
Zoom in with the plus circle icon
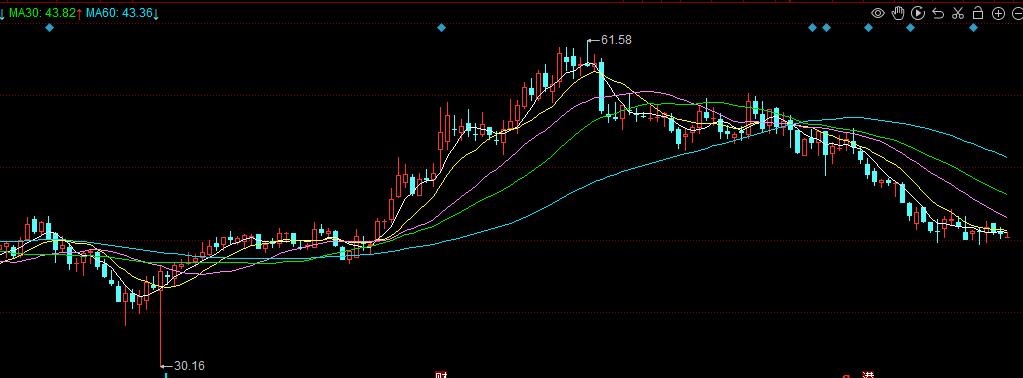998,13
